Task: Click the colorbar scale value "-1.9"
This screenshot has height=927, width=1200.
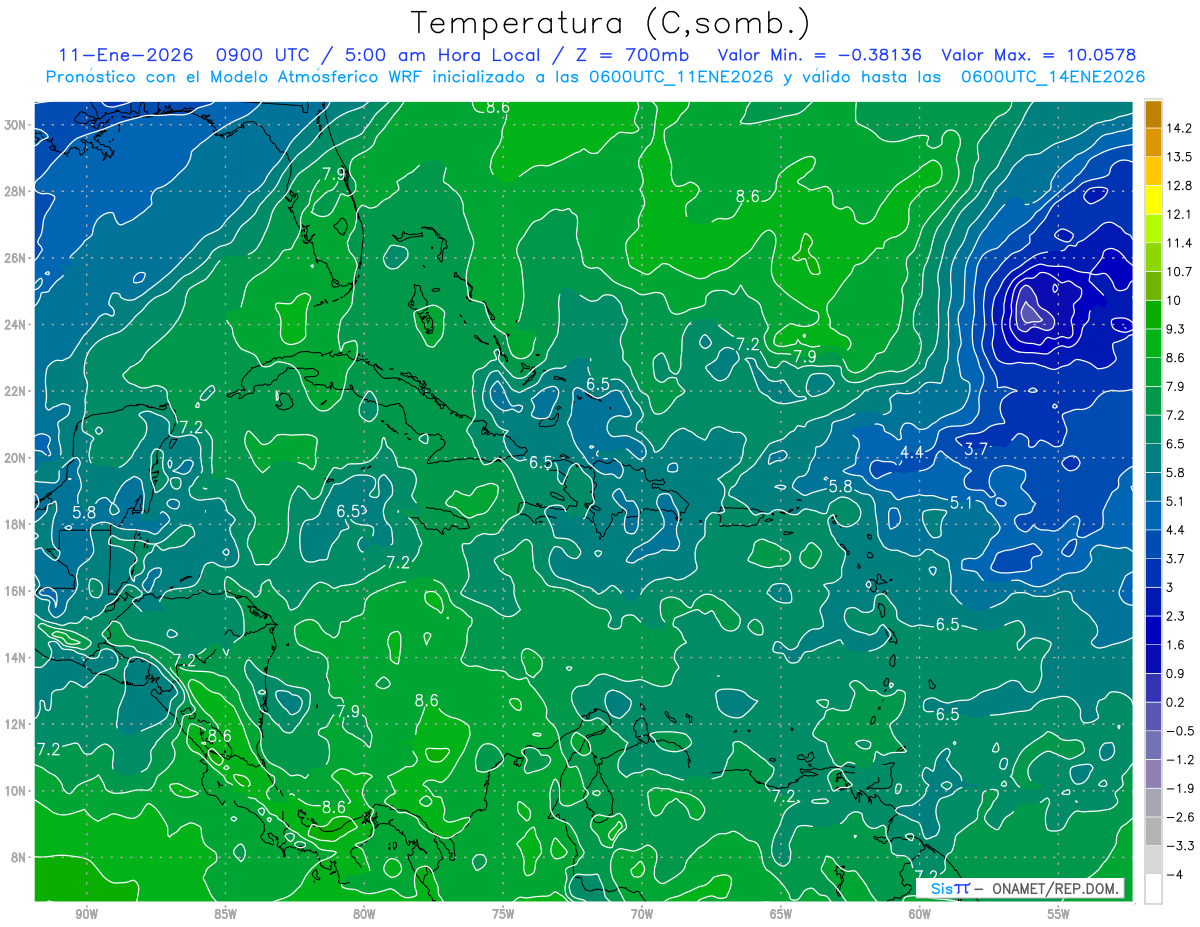Action: click(x=1179, y=788)
